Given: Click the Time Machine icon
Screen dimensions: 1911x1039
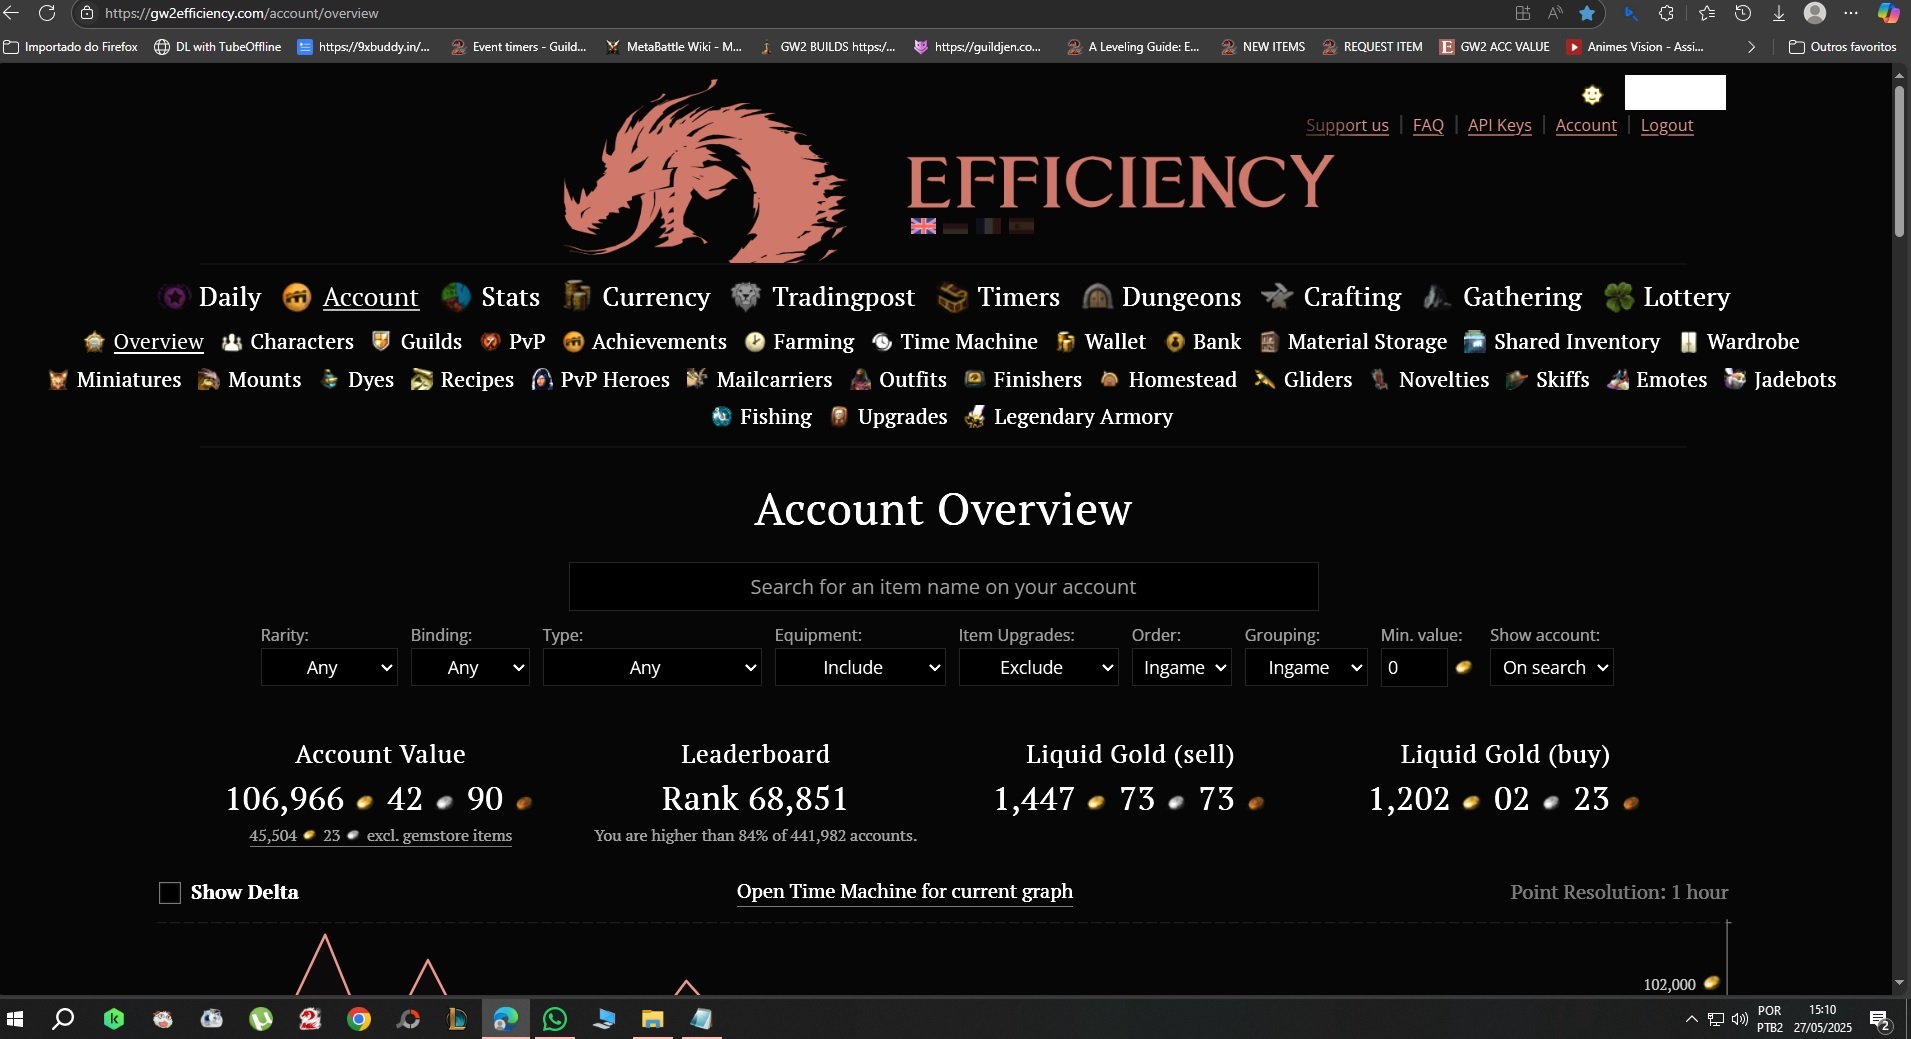Looking at the screenshot, I should click(x=882, y=342).
